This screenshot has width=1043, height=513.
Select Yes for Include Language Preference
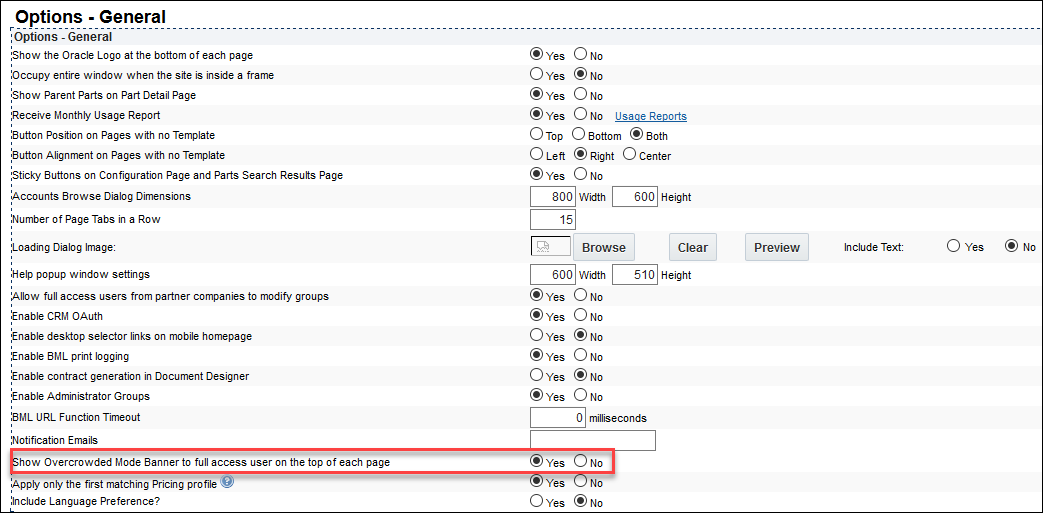[x=535, y=501]
